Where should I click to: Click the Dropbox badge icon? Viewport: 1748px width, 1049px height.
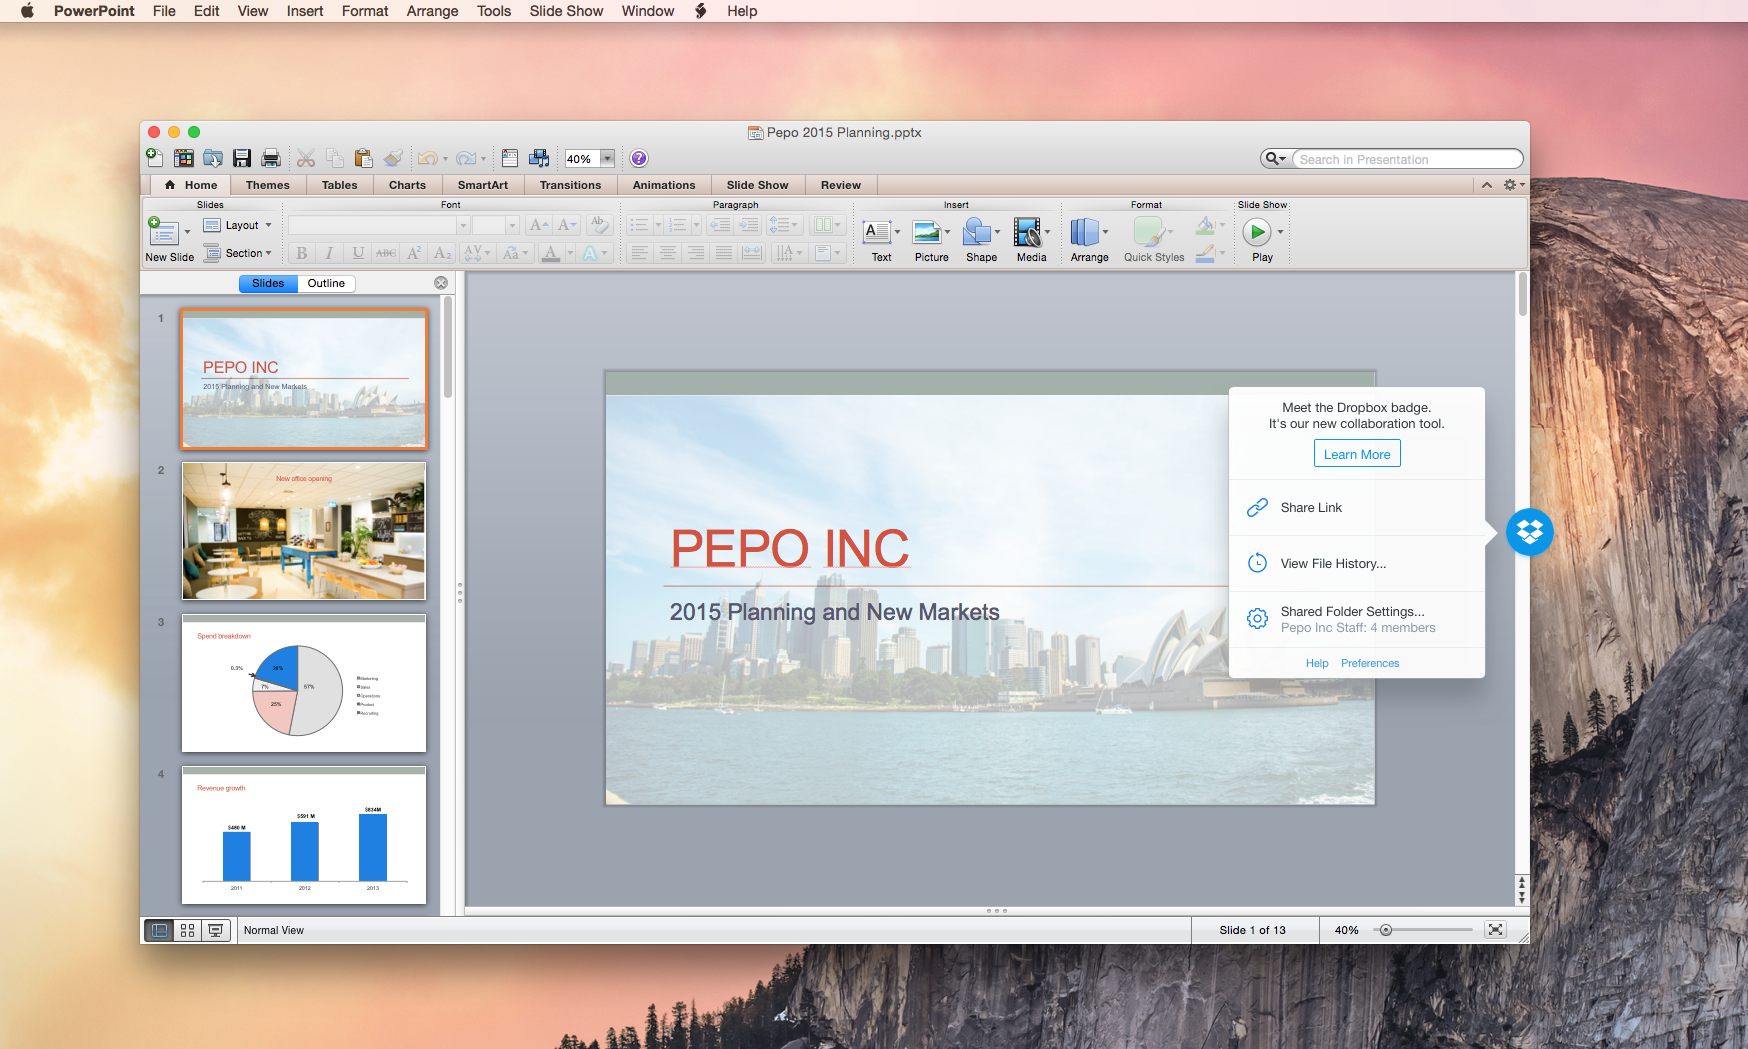coord(1529,532)
